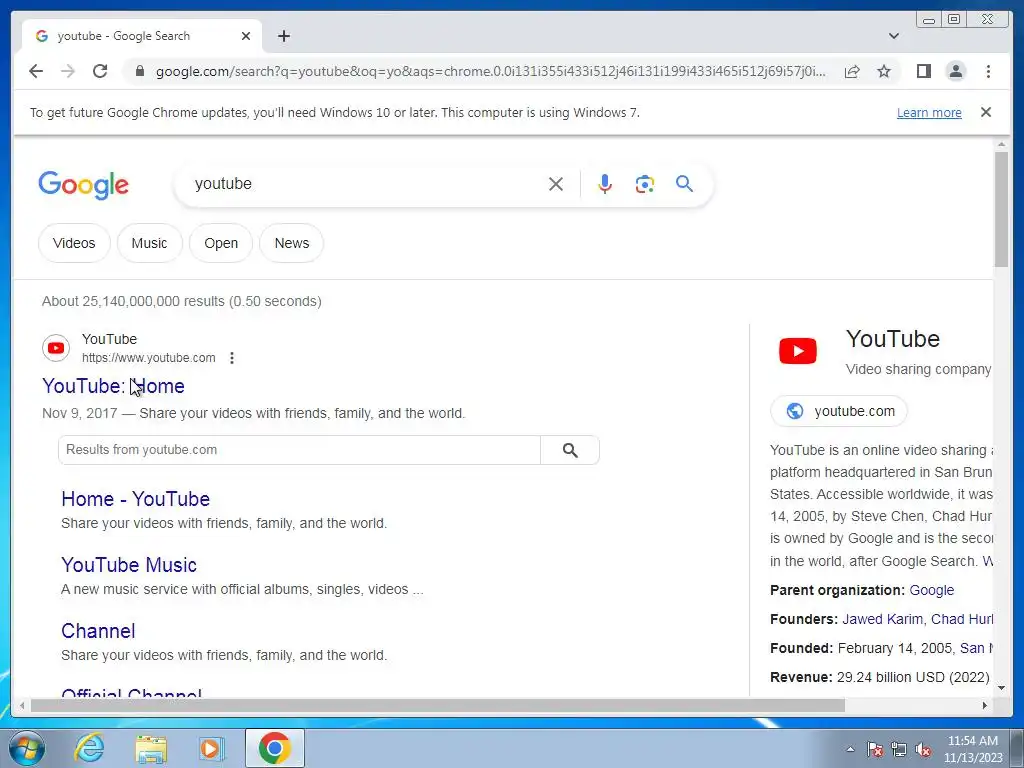Open the Chrome profile avatar
Viewport: 1024px width, 768px height.
955,71
